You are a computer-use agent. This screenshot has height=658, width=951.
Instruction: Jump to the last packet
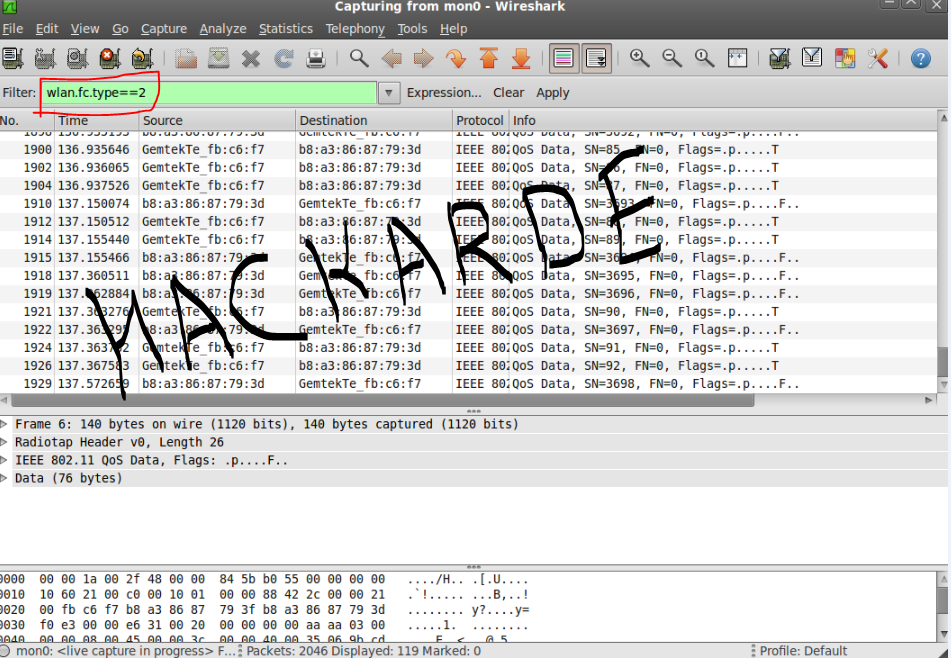pos(521,58)
